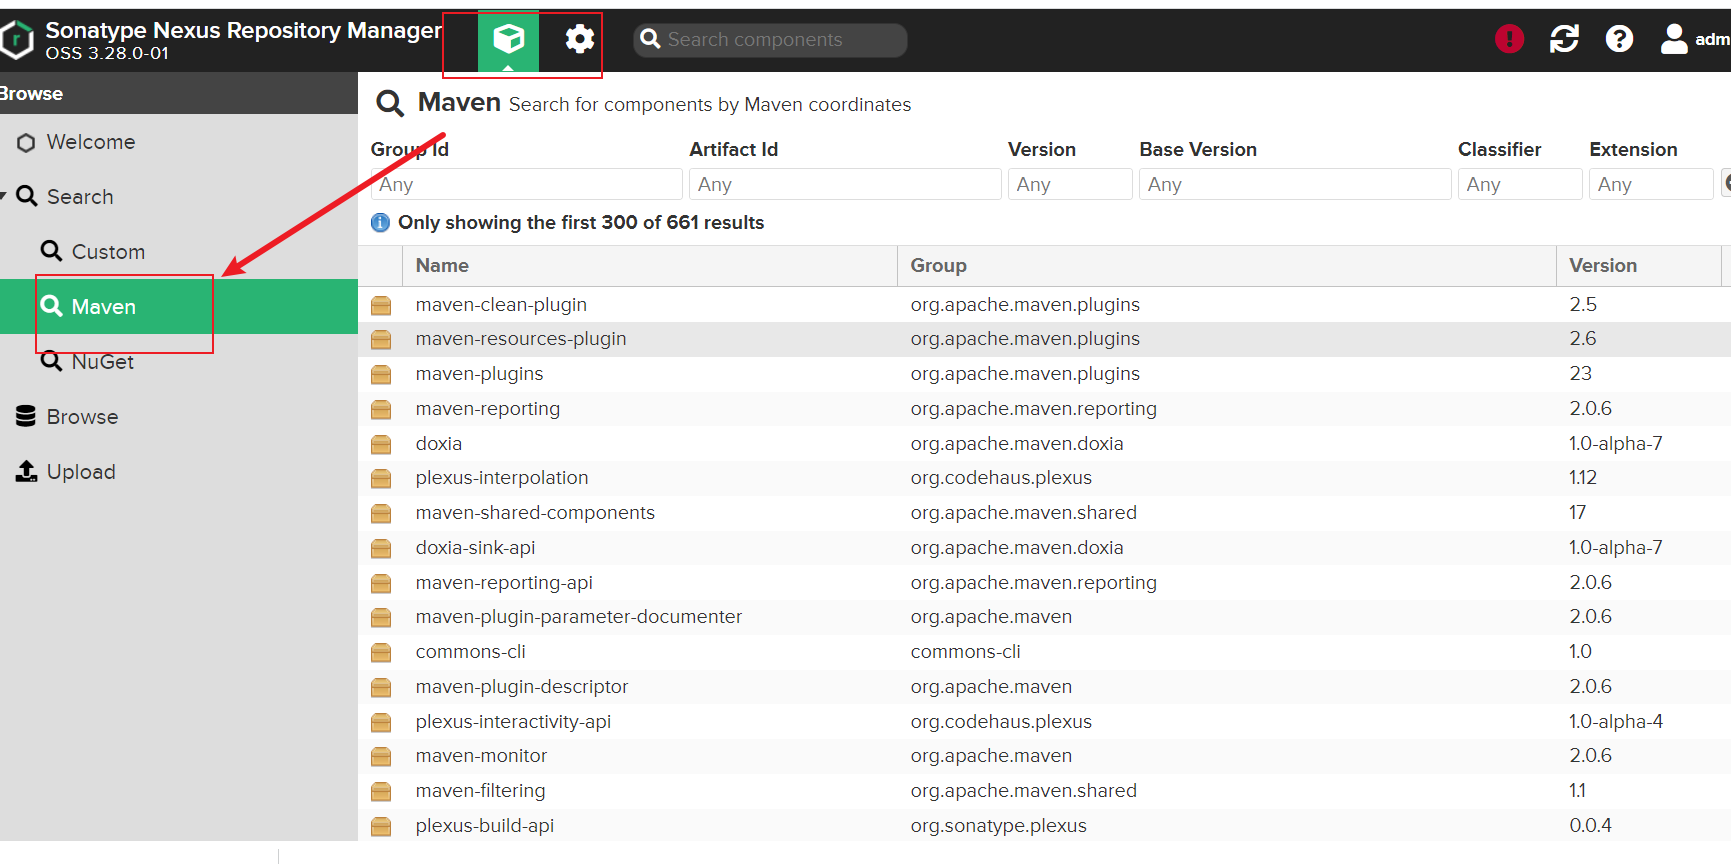
Task: Click the maven-clean-plugin component icon
Action: (x=381, y=306)
